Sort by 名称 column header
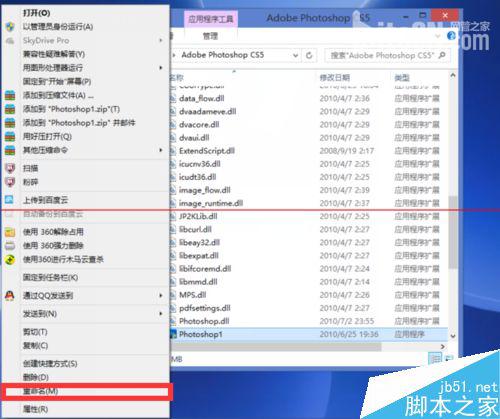Screen dimensions: 500x419 point(177,78)
